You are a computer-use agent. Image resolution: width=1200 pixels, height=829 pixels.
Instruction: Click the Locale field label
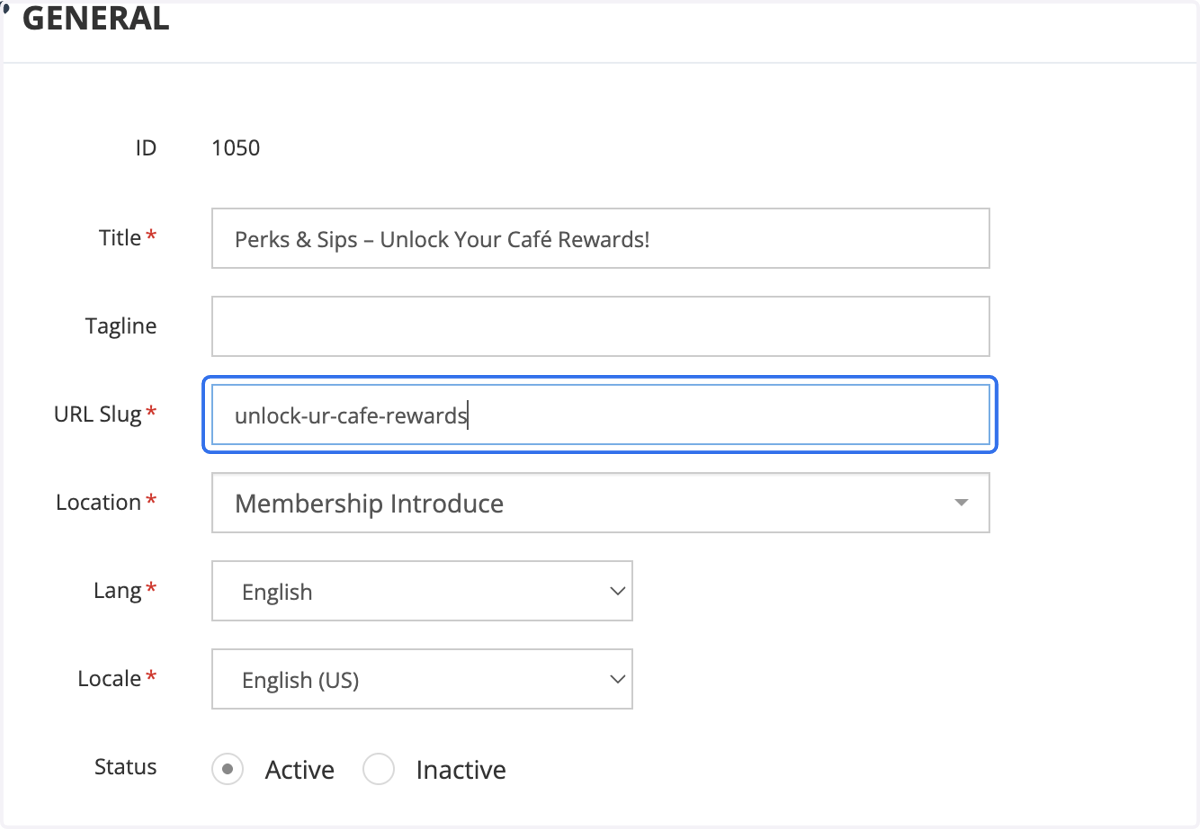(x=109, y=679)
